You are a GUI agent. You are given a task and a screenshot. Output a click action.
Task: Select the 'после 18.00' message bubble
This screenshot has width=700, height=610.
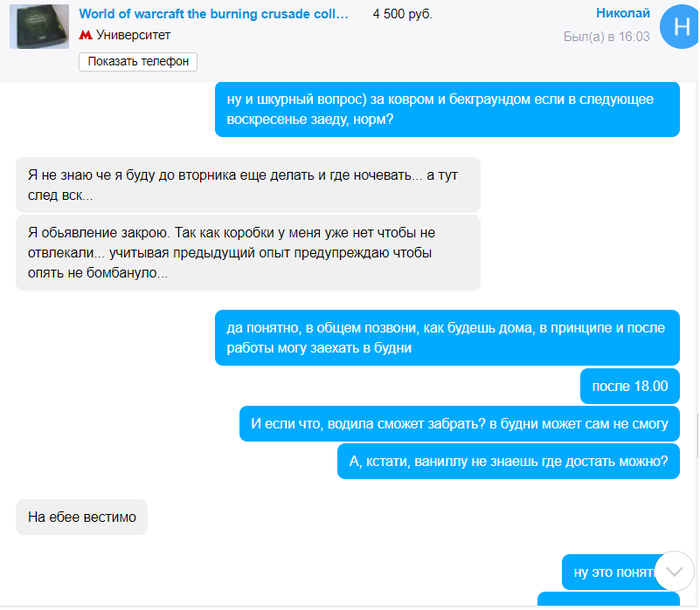click(x=630, y=386)
